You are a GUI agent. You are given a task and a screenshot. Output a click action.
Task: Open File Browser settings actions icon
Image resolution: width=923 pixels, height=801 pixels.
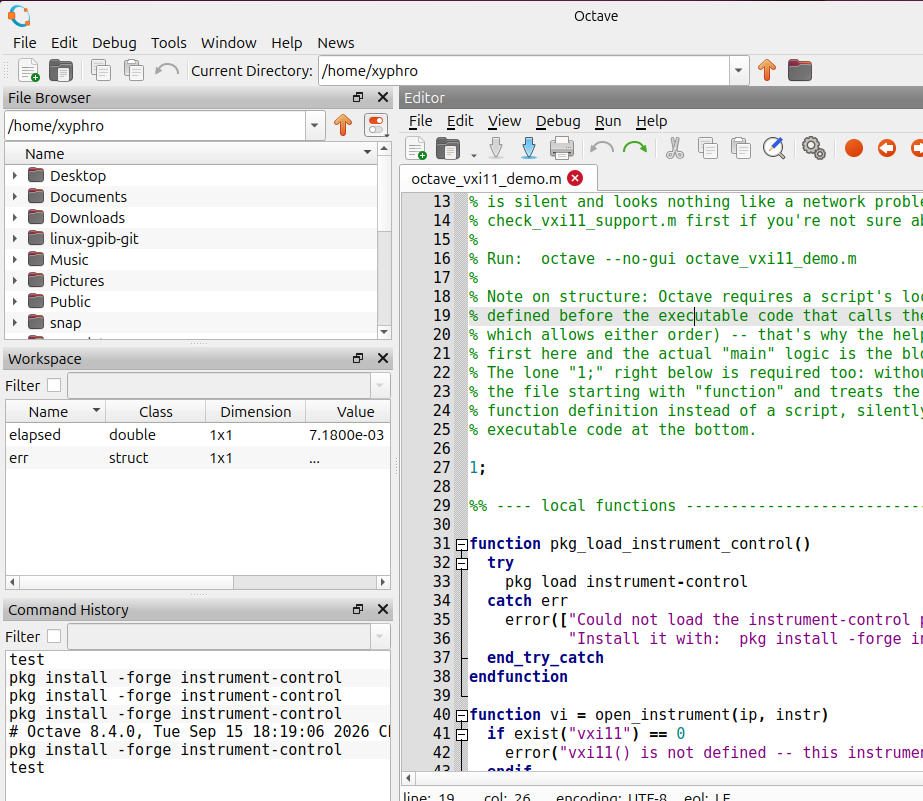[x=376, y=125]
